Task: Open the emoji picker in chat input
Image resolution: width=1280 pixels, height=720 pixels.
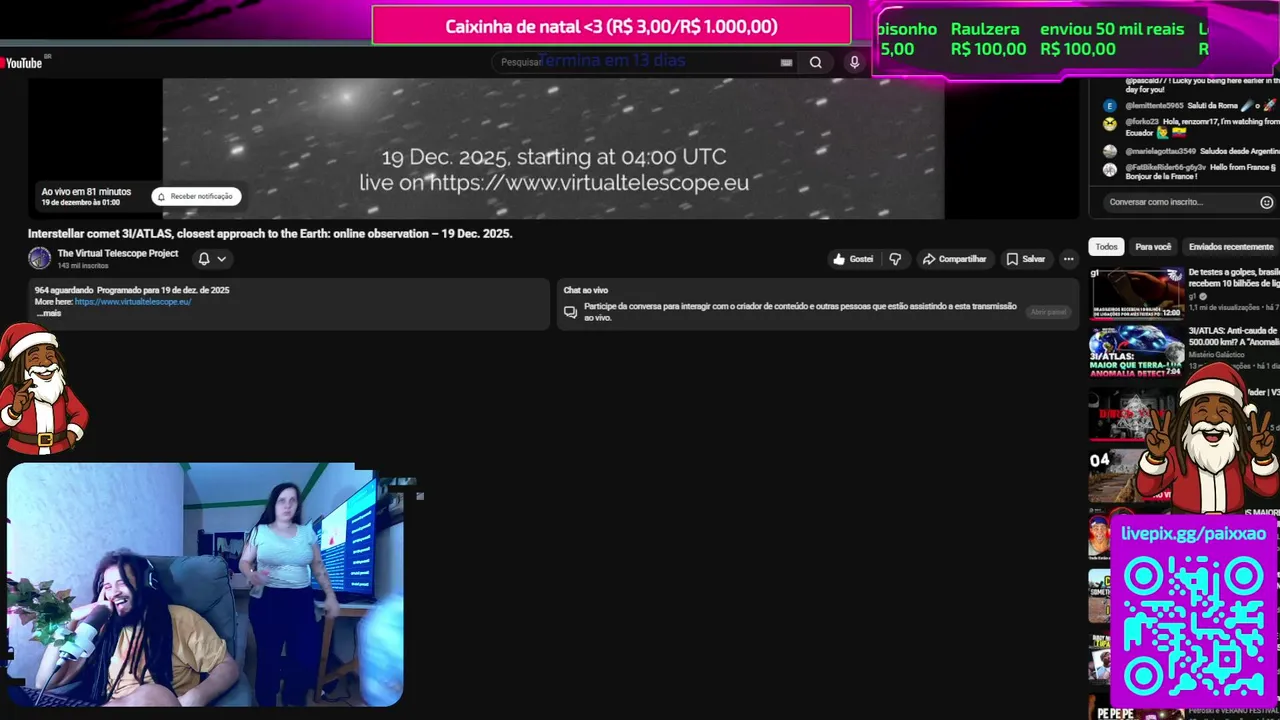Action: coord(1266,202)
